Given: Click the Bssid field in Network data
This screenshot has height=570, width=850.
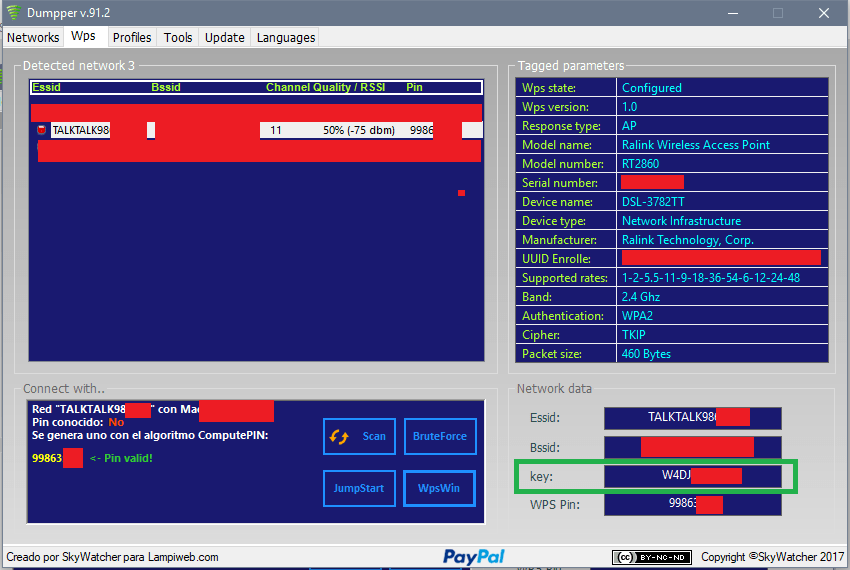Looking at the screenshot, I should pyautogui.click(x=693, y=447).
